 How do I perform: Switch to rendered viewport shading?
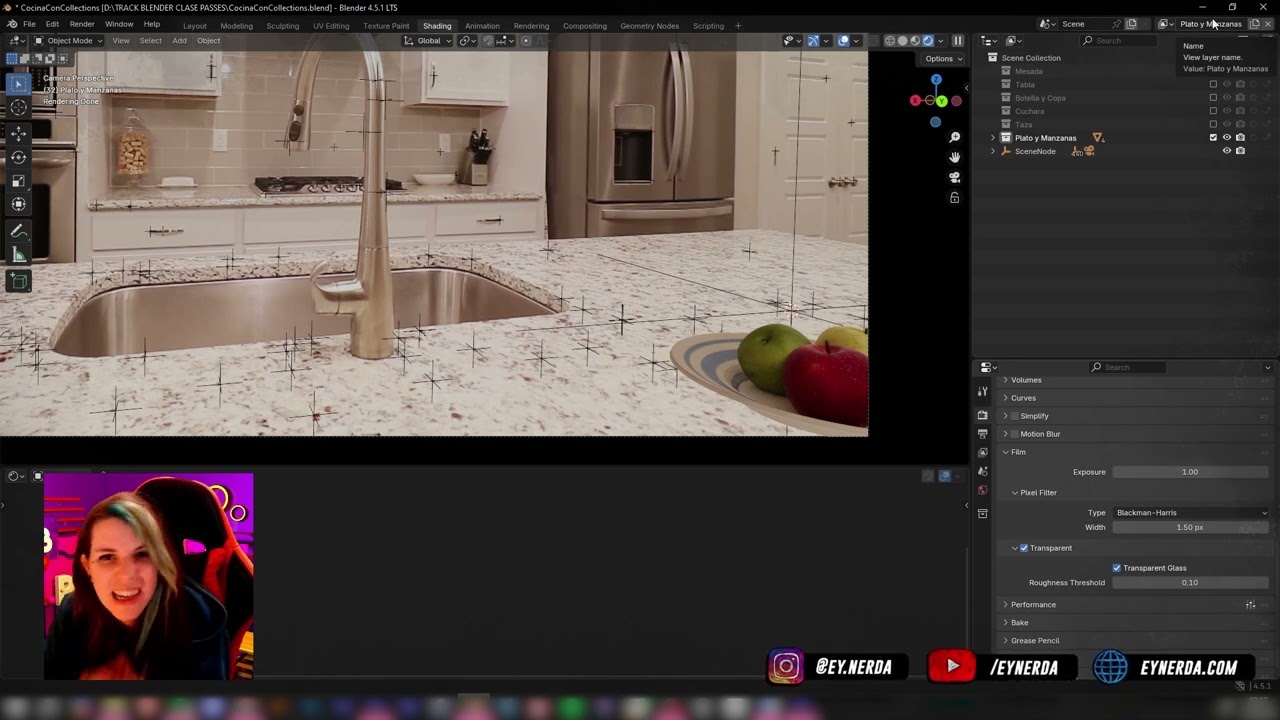[928, 41]
